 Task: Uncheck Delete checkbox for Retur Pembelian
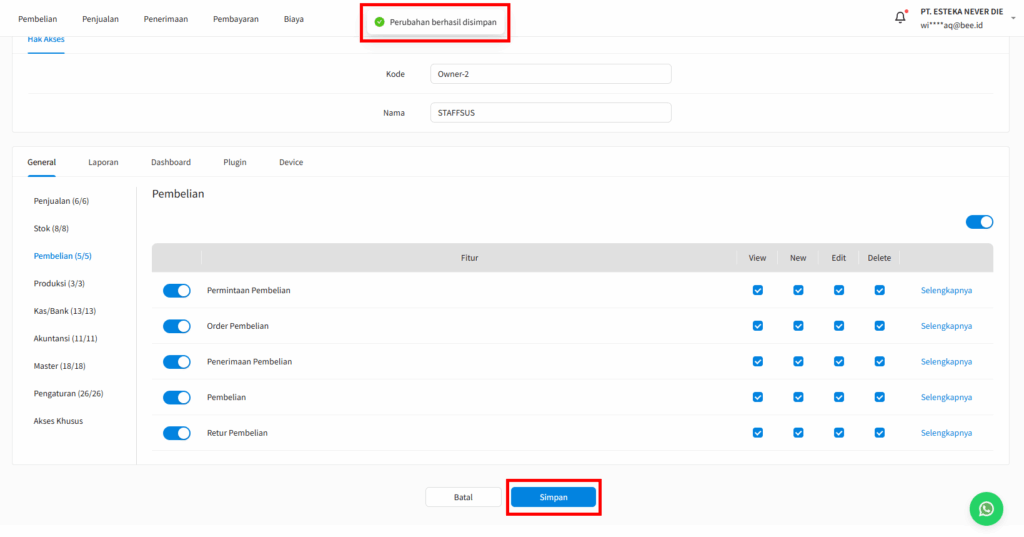(x=879, y=433)
